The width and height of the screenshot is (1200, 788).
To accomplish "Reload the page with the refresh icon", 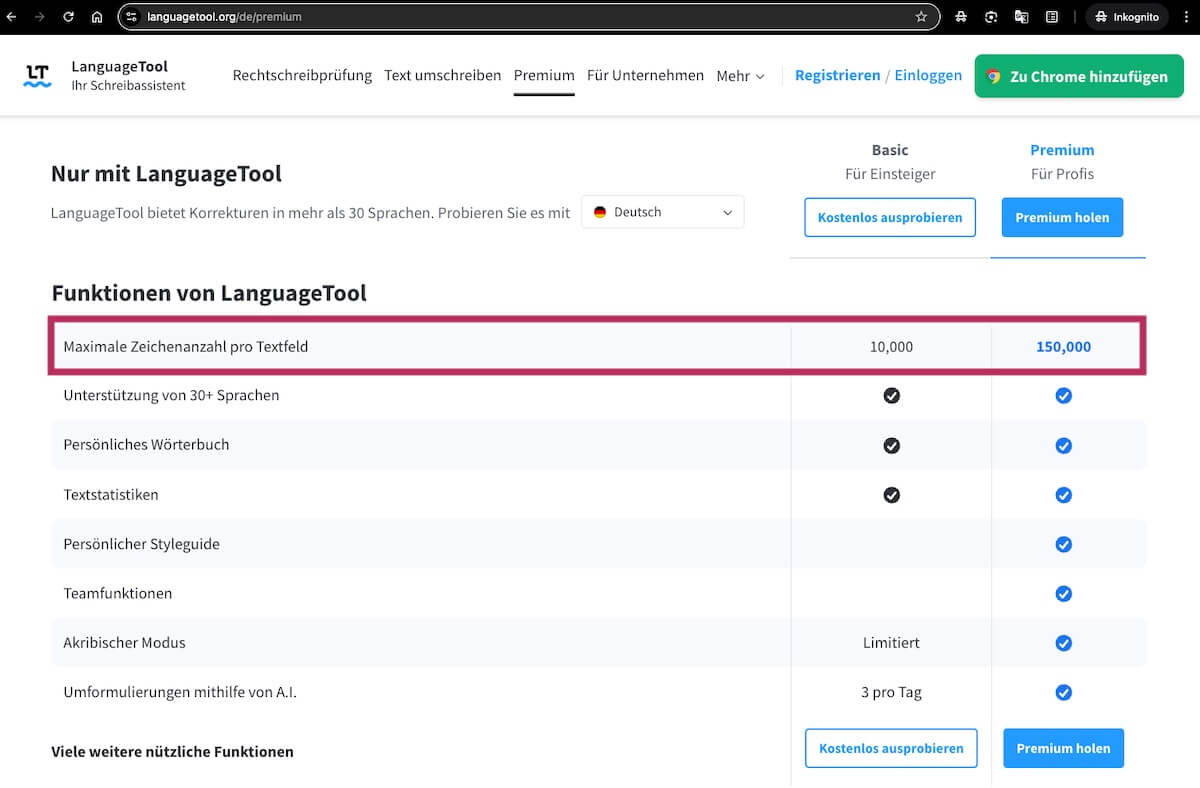I will click(x=68, y=17).
